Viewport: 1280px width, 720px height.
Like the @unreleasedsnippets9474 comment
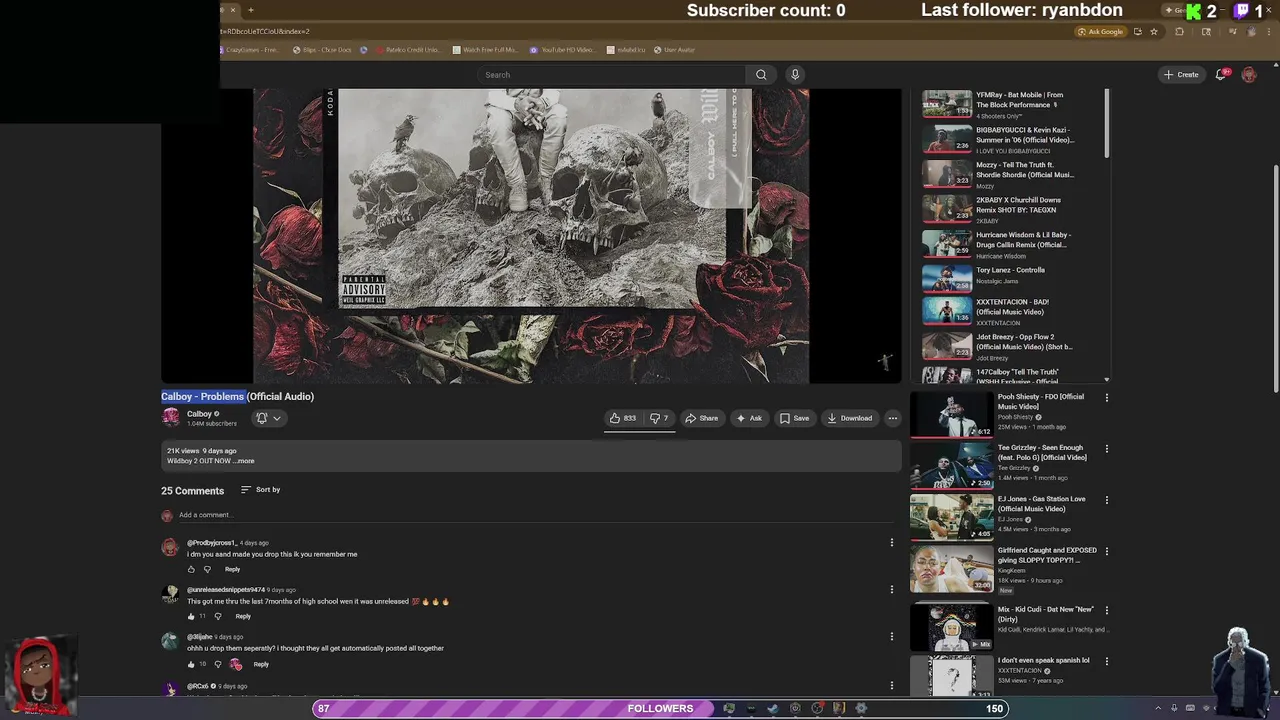point(191,616)
